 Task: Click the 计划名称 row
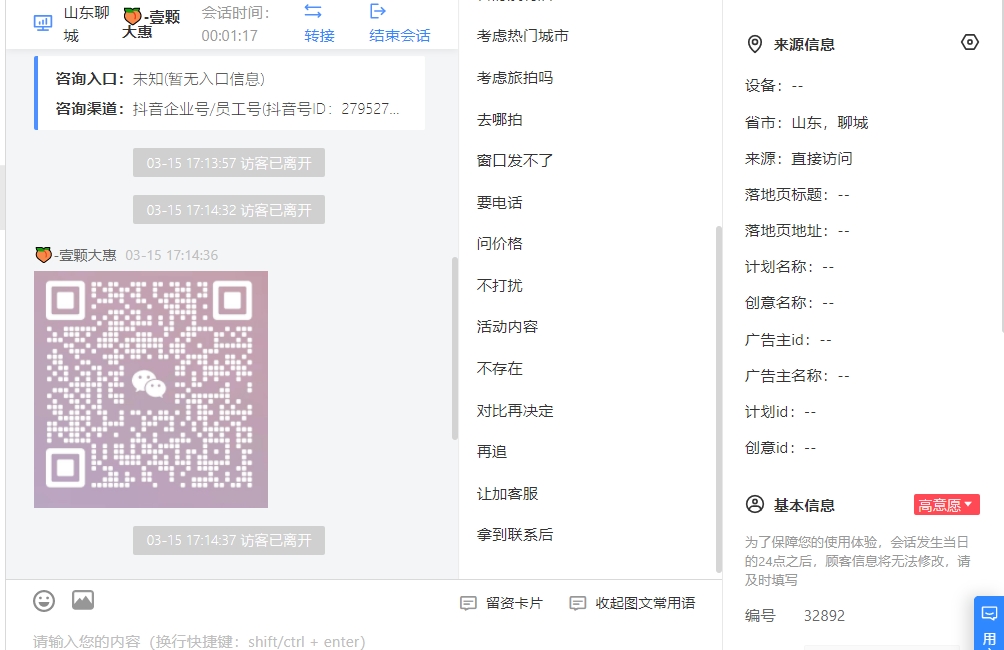pos(789,266)
